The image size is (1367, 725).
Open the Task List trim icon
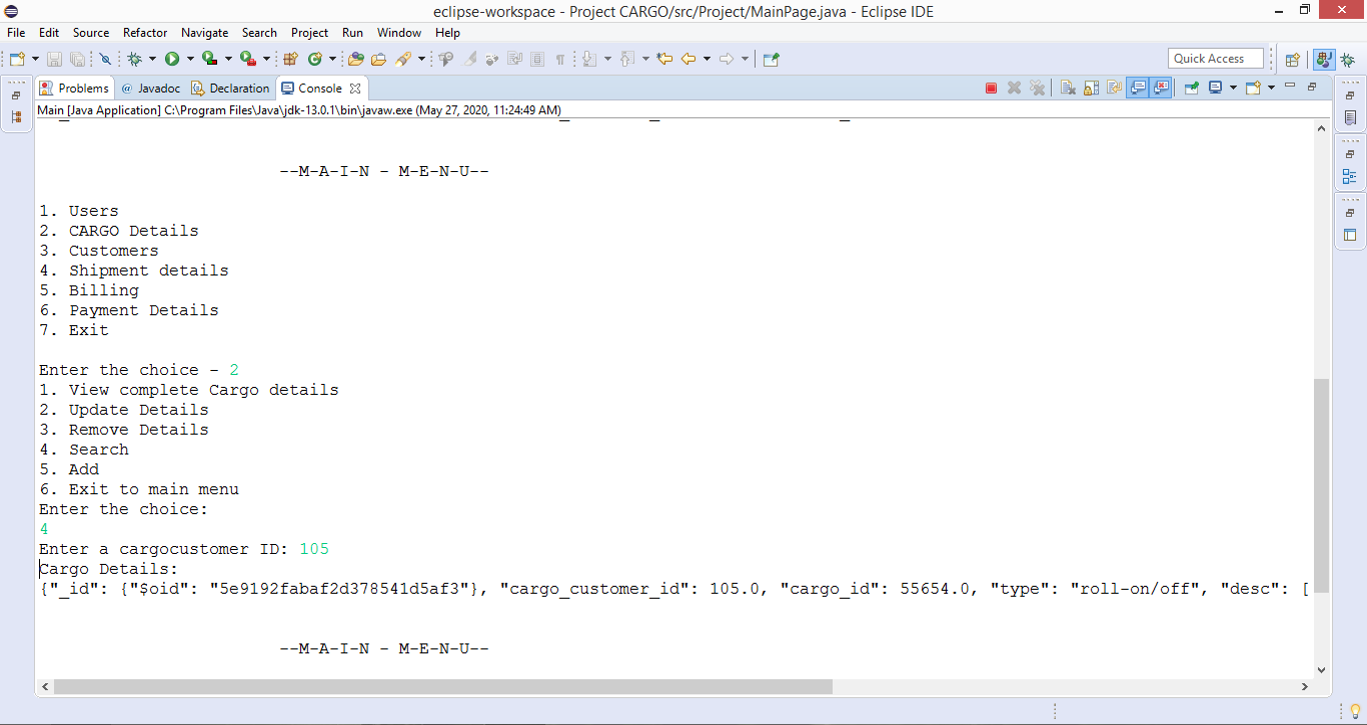[x=1350, y=118]
